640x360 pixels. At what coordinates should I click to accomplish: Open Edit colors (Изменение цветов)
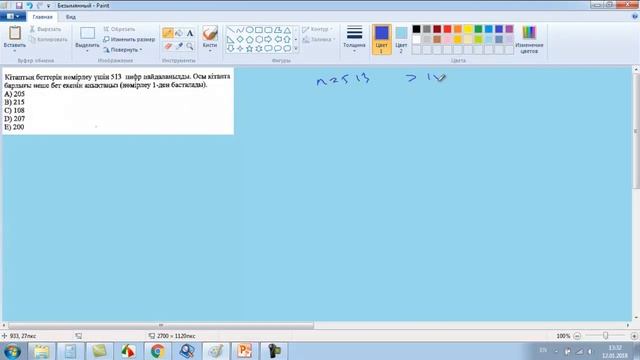529,39
